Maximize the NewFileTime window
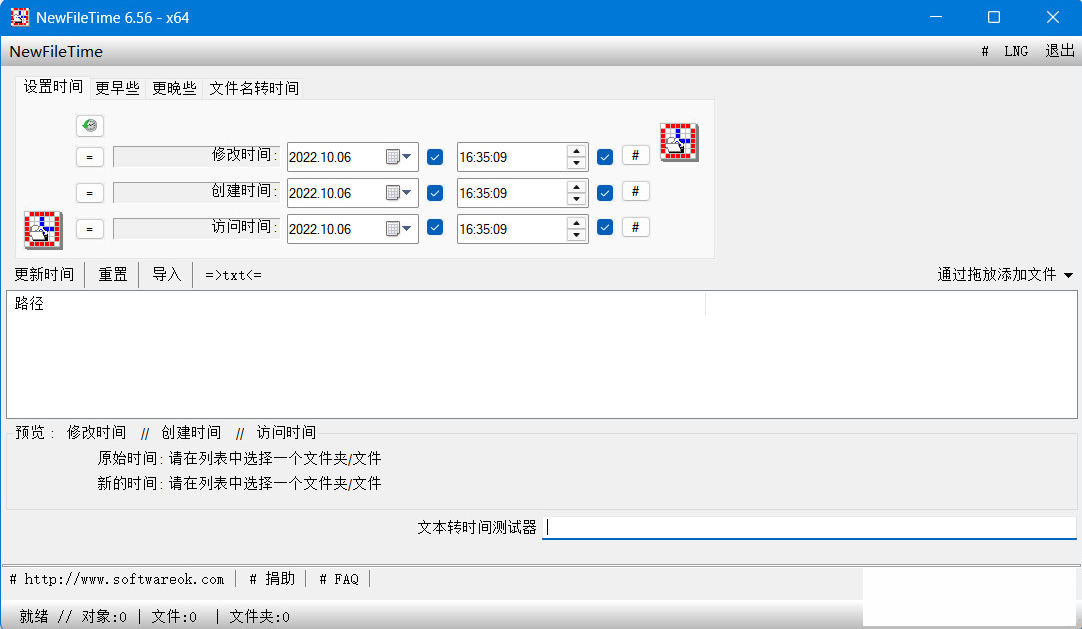Image resolution: width=1082 pixels, height=629 pixels. [x=994, y=17]
